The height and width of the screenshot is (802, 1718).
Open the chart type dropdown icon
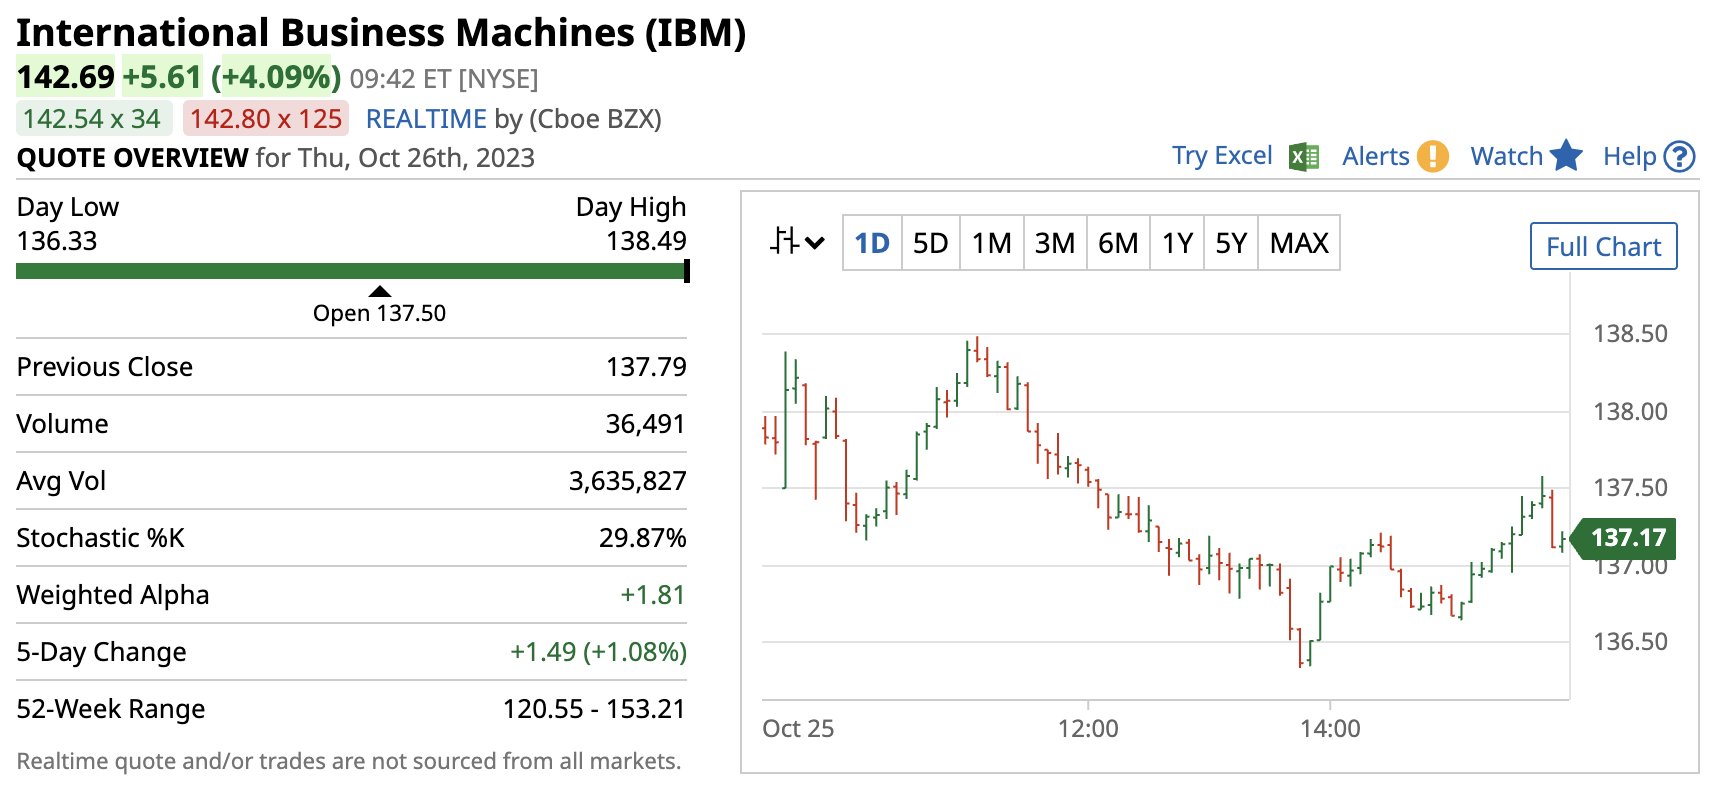(797, 242)
